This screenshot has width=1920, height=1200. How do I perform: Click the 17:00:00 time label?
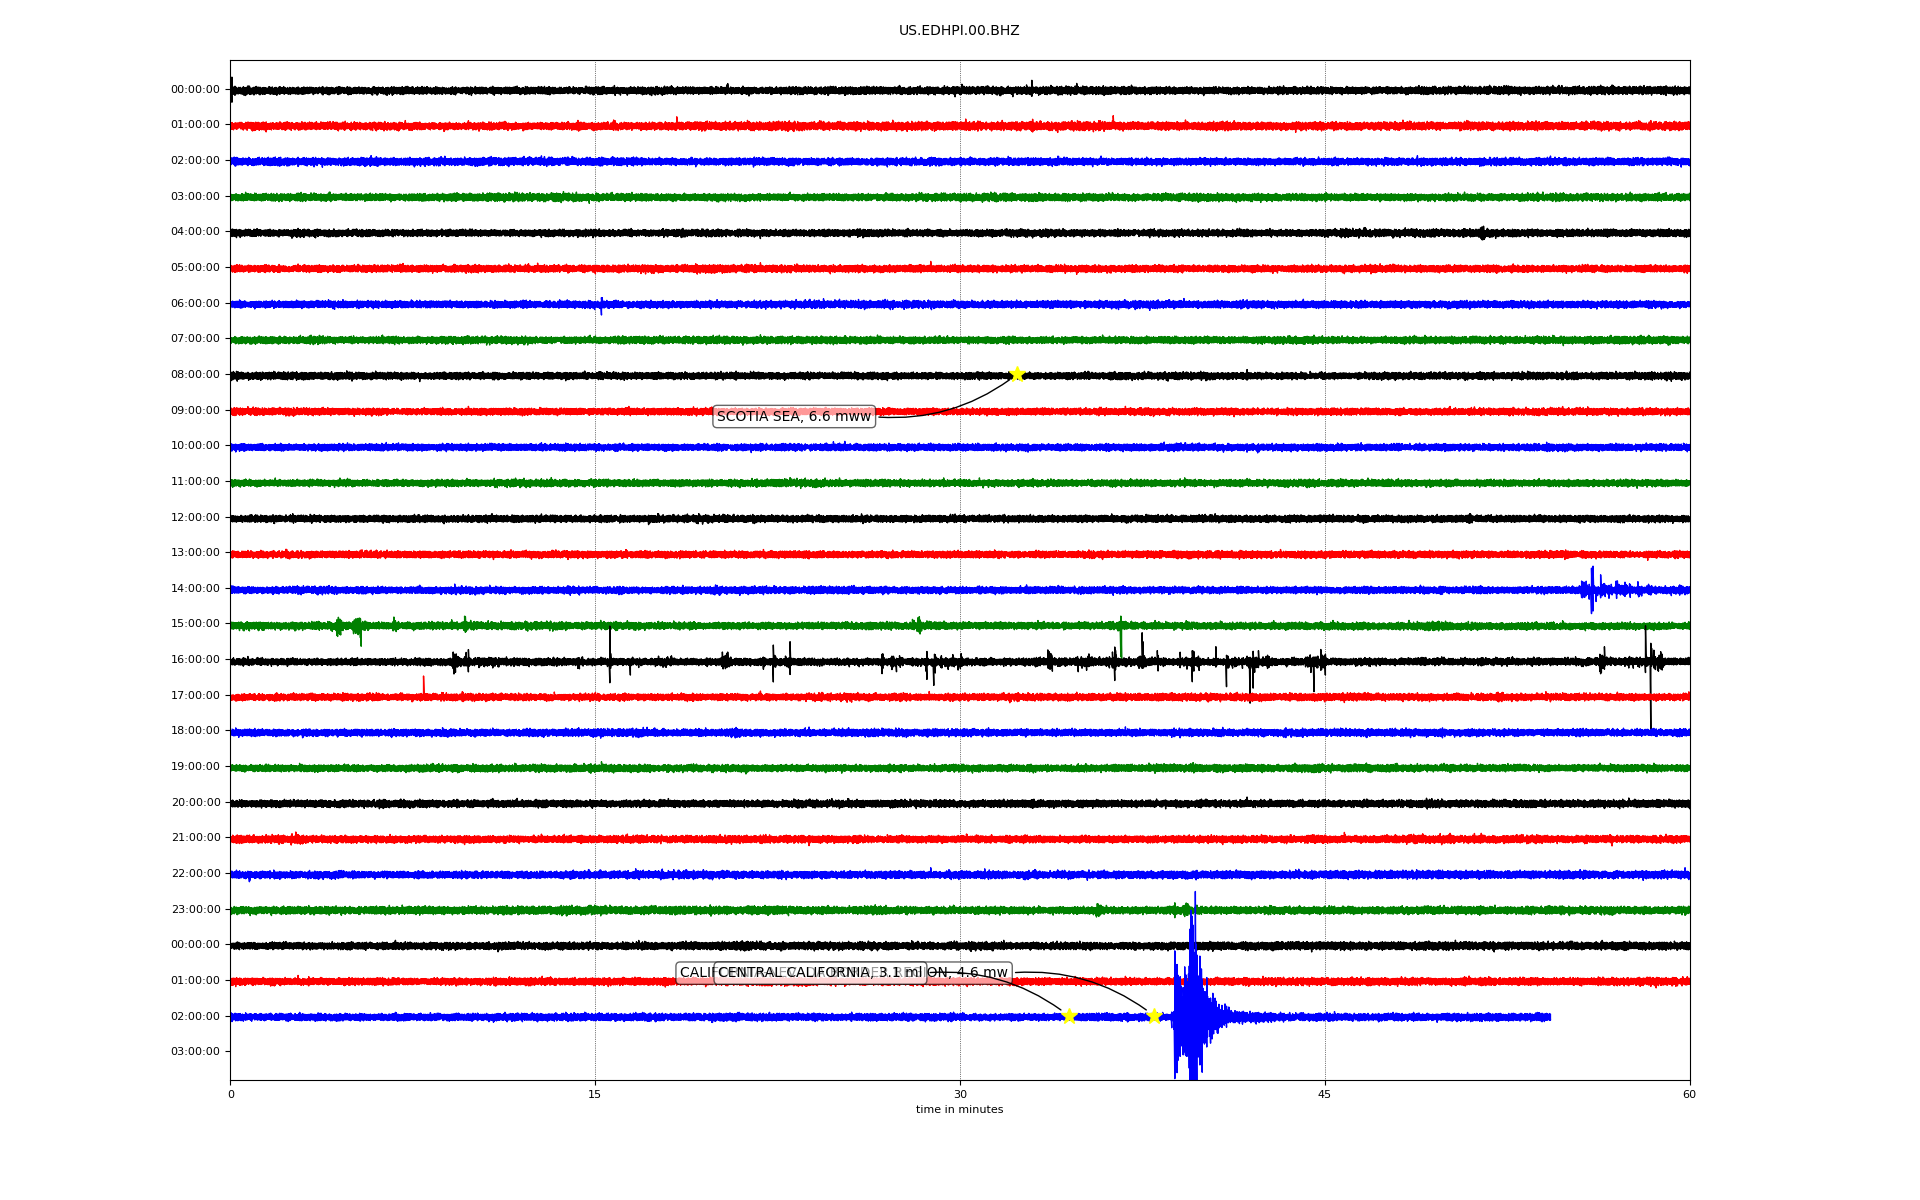(x=195, y=696)
